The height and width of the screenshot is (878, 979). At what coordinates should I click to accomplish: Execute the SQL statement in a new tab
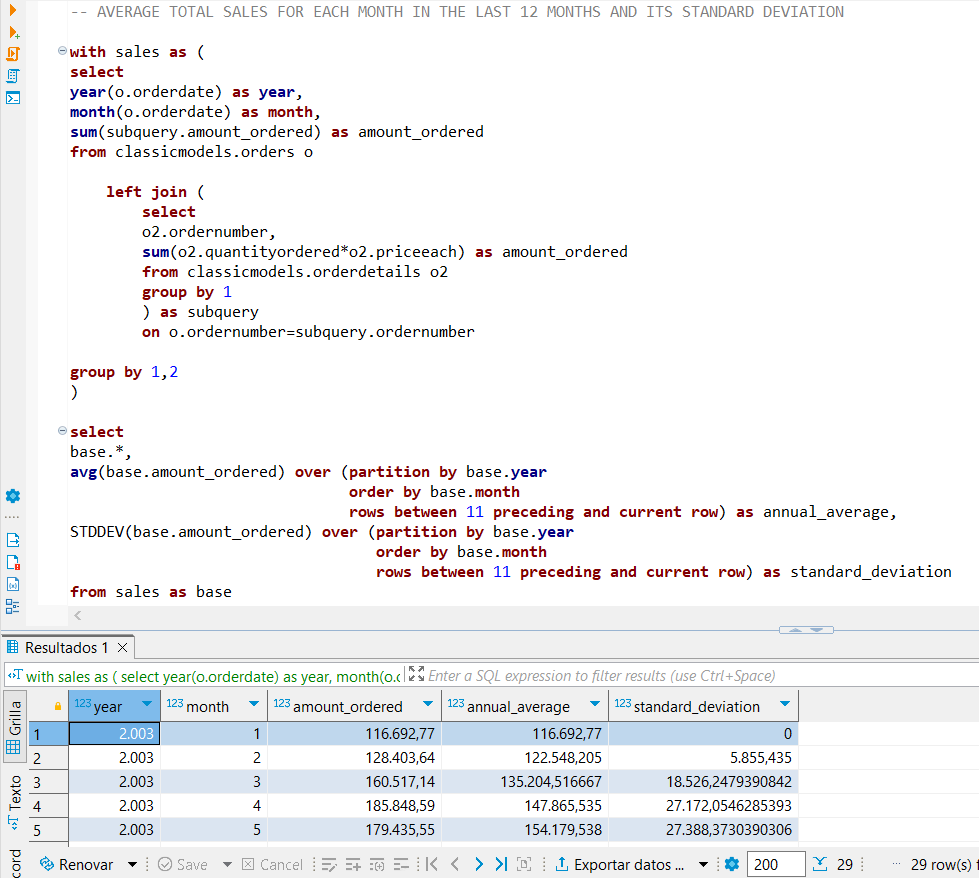13,32
